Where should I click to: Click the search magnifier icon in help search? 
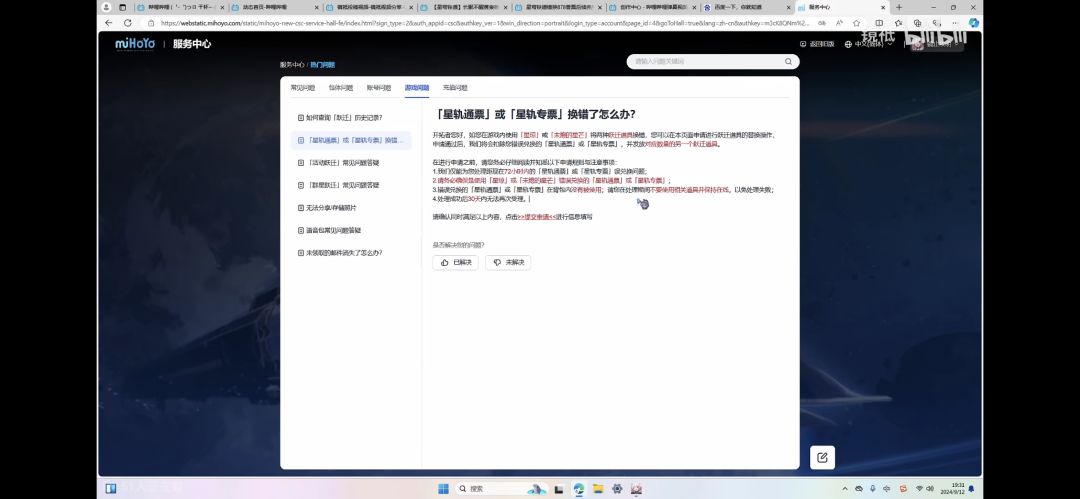point(788,61)
